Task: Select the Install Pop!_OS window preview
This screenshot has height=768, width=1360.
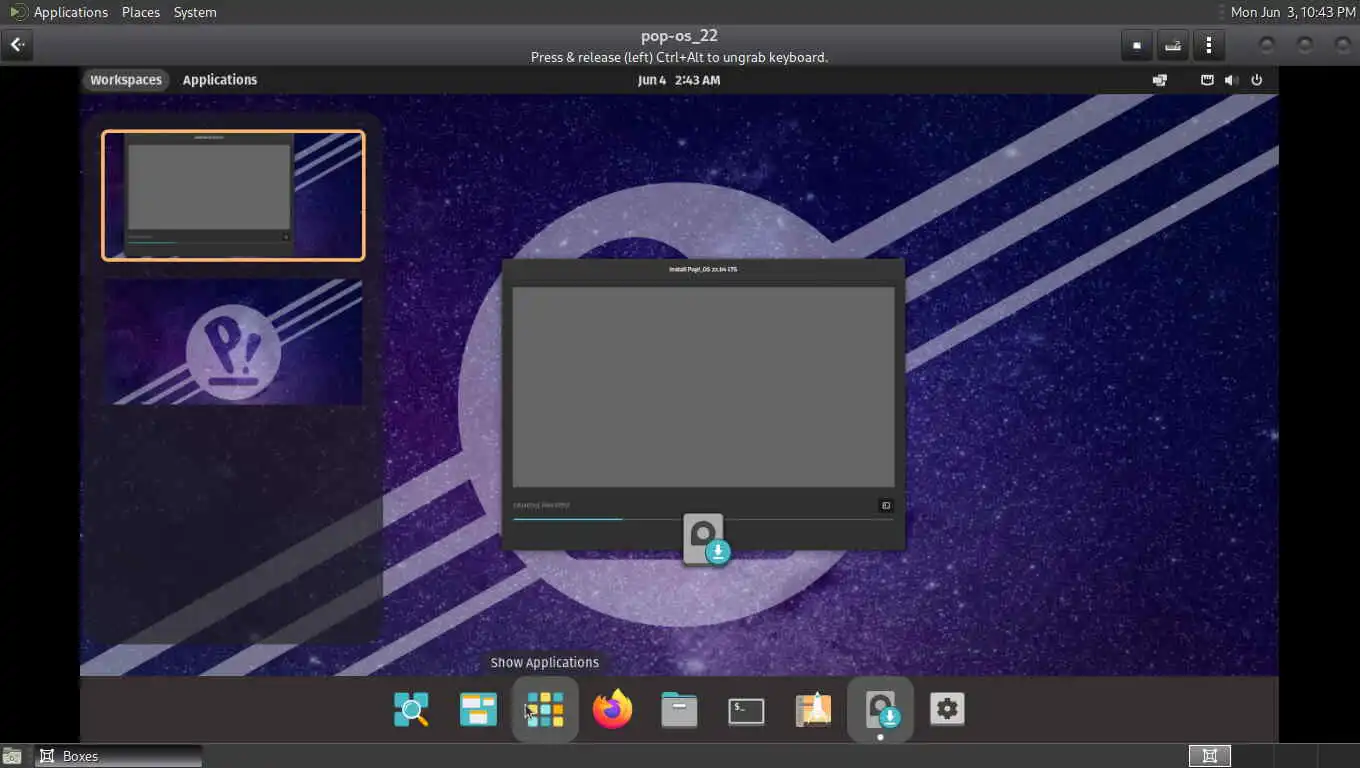Action: coord(703,404)
